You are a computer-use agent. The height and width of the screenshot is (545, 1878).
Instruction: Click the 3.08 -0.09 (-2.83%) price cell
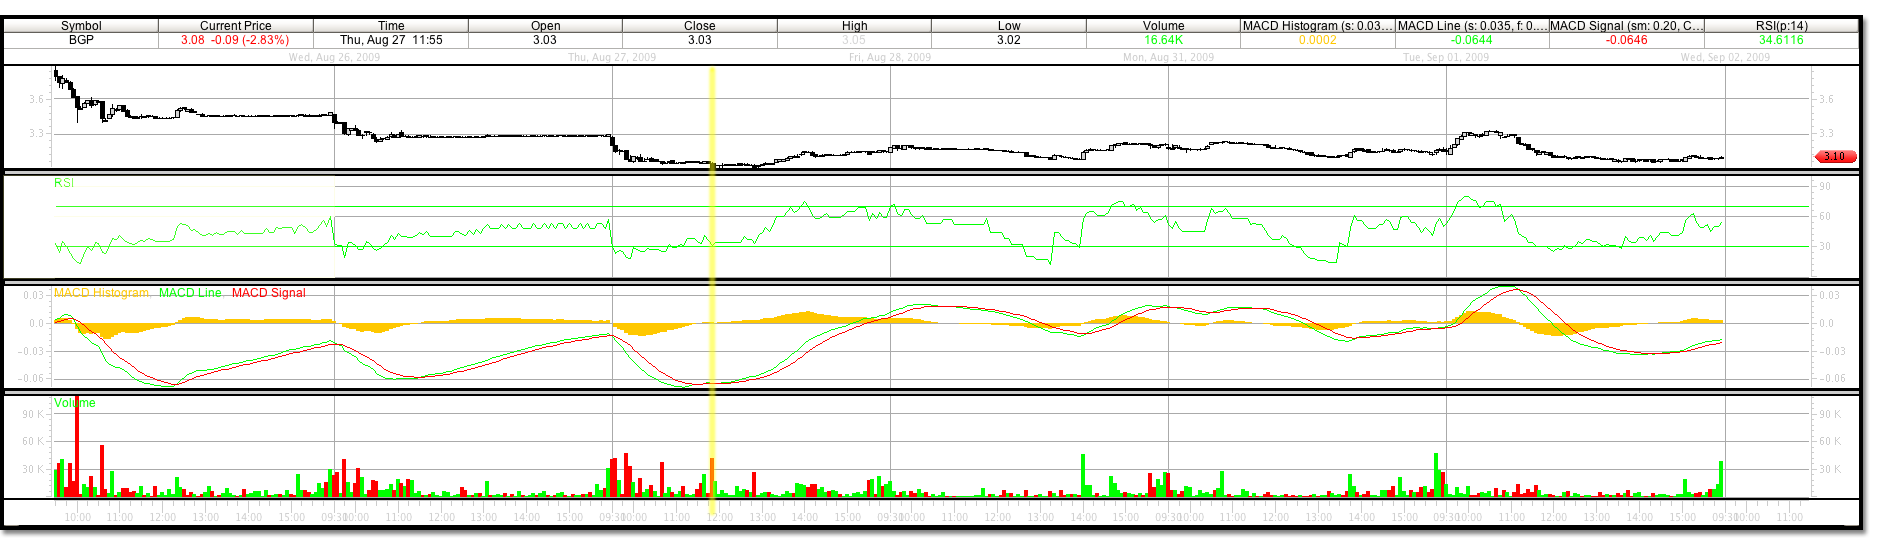coord(235,40)
